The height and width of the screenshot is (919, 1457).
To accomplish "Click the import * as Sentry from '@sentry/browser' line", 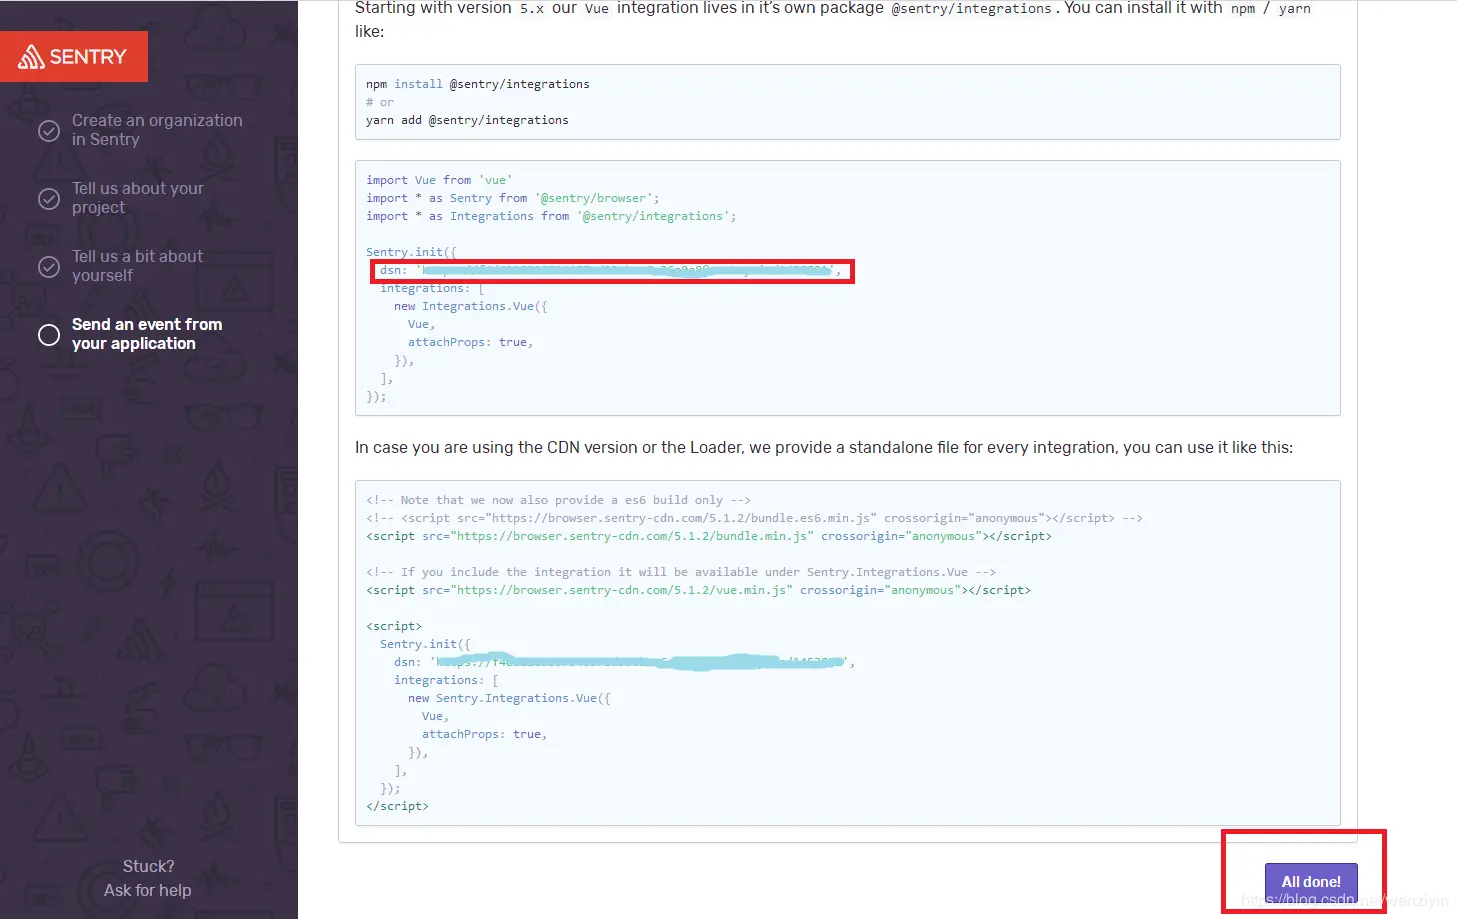I will (x=513, y=198).
